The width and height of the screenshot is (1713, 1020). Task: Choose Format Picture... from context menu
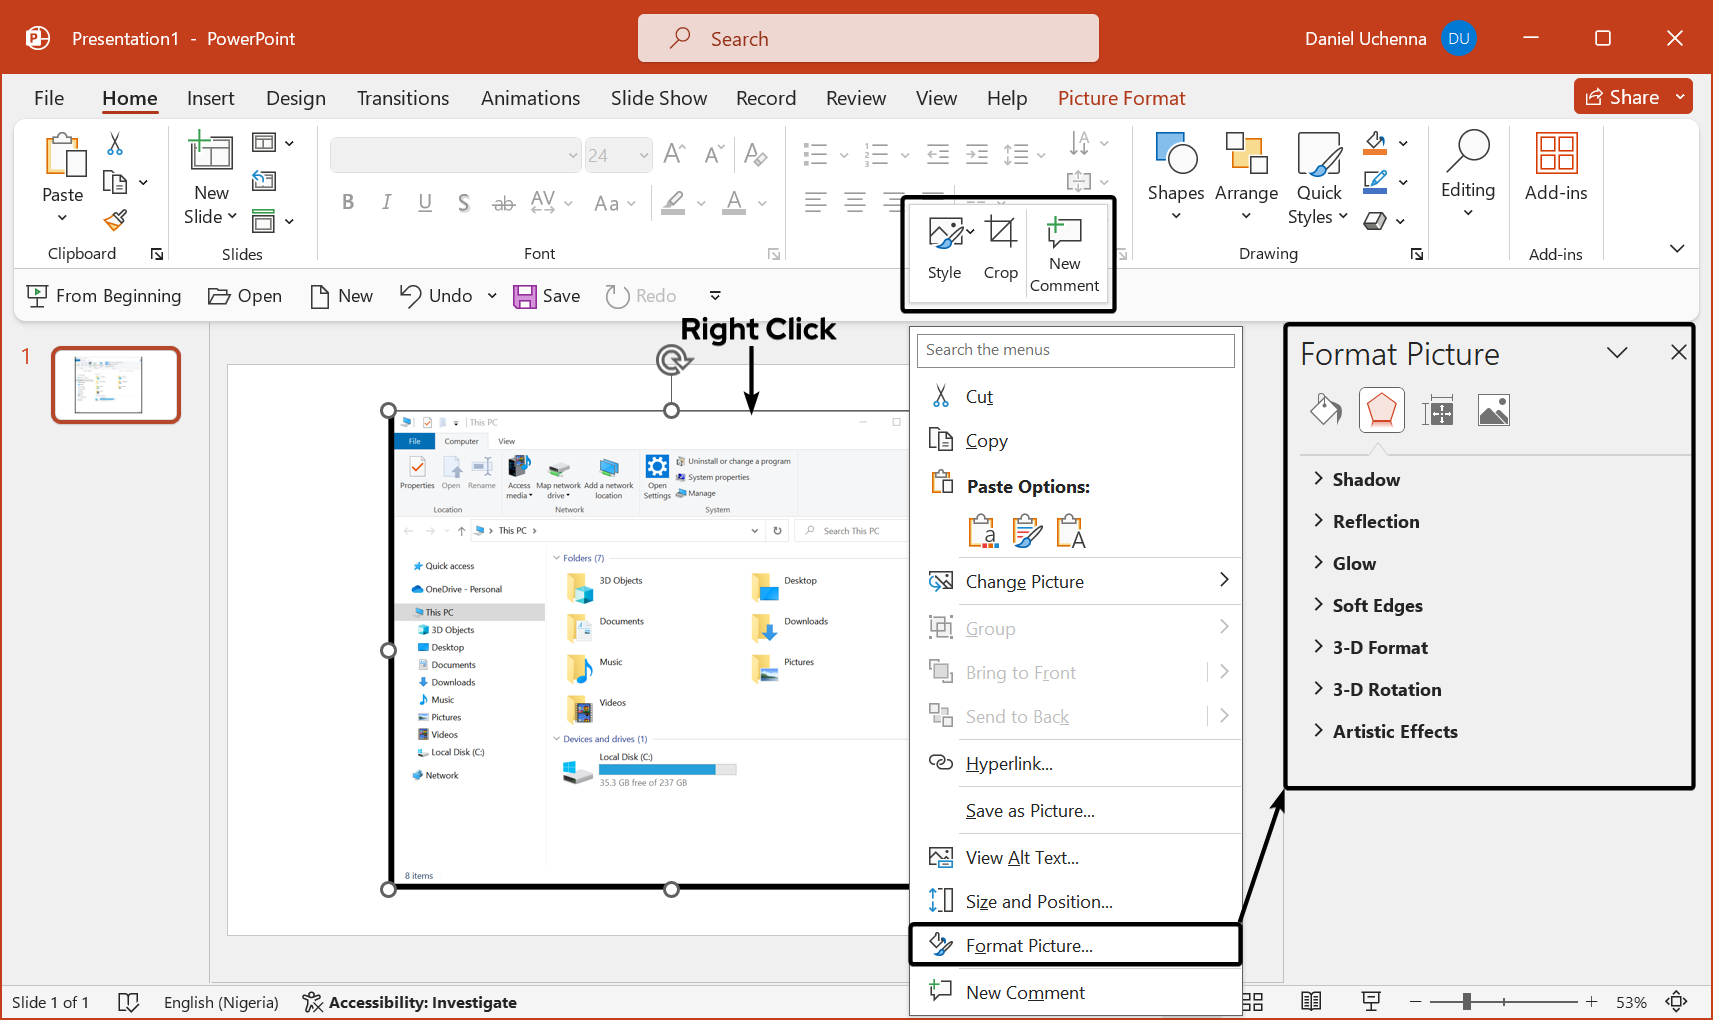point(1029,946)
